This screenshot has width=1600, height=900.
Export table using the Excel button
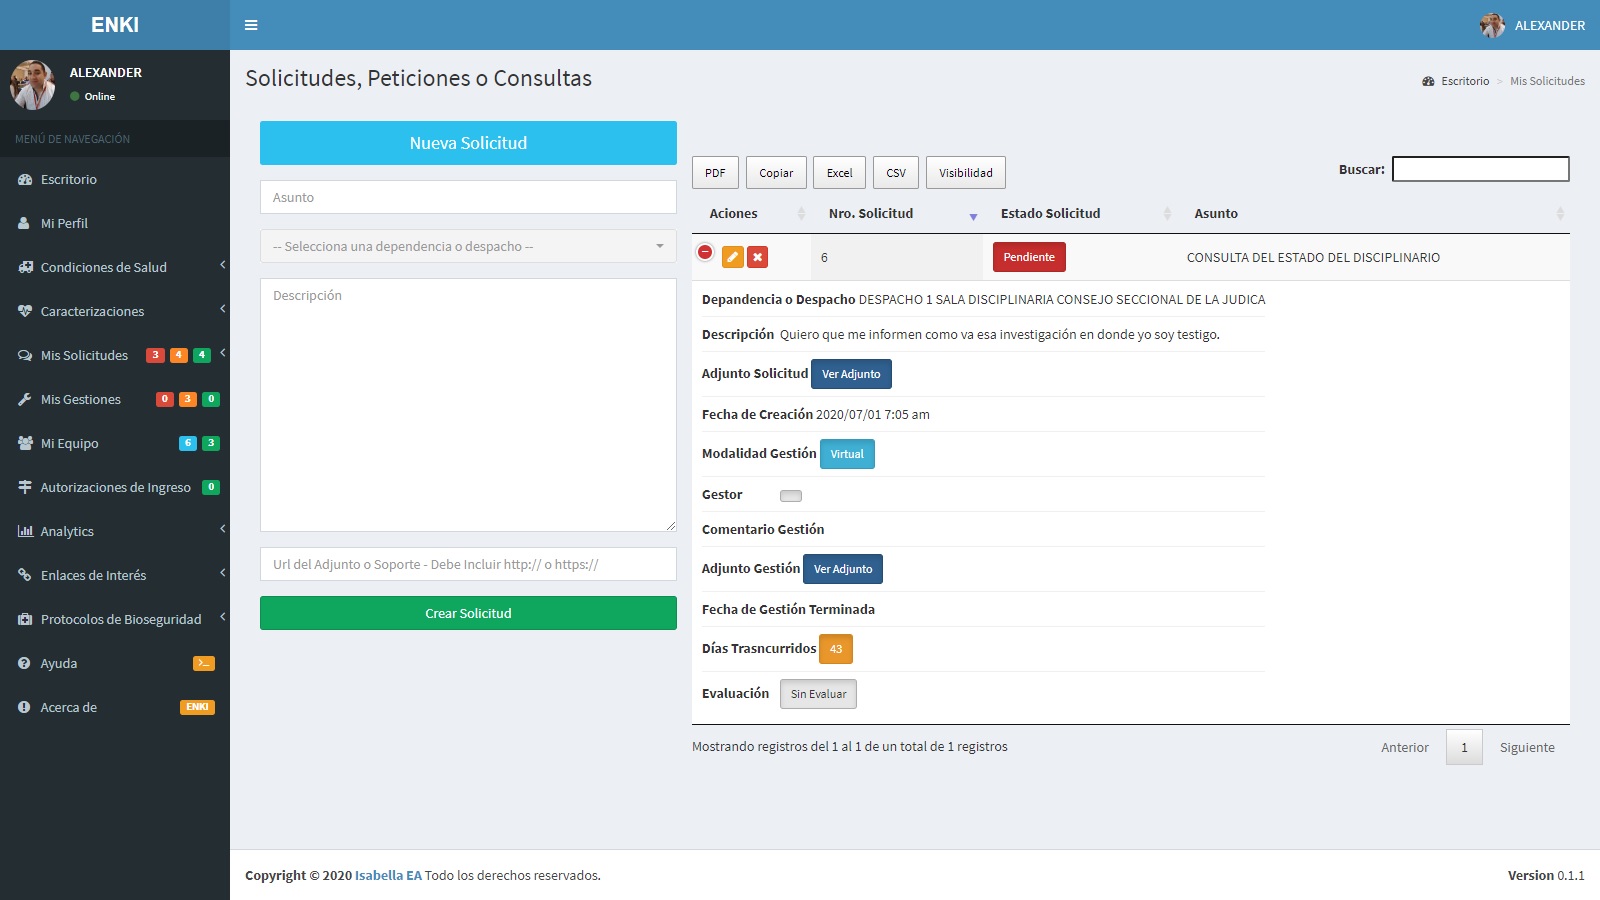[839, 173]
